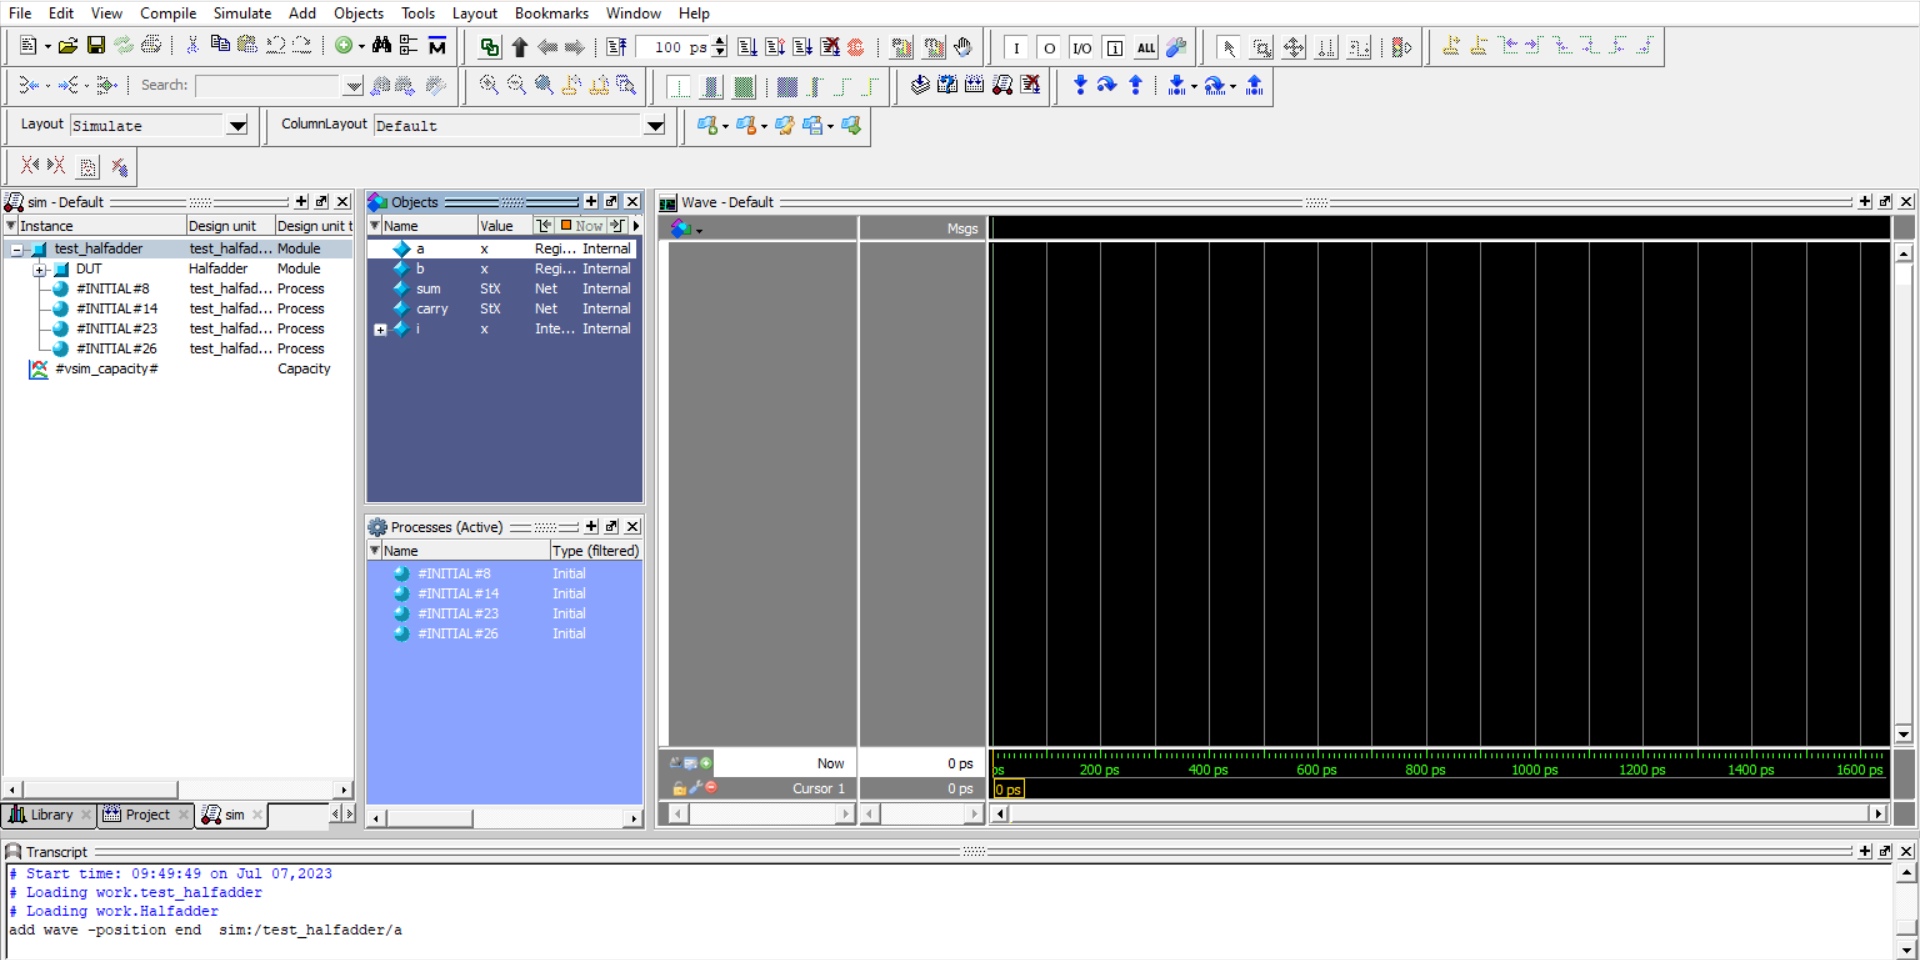Enable the I/O signal filter
This screenshot has height=960, width=1920.
[1083, 47]
